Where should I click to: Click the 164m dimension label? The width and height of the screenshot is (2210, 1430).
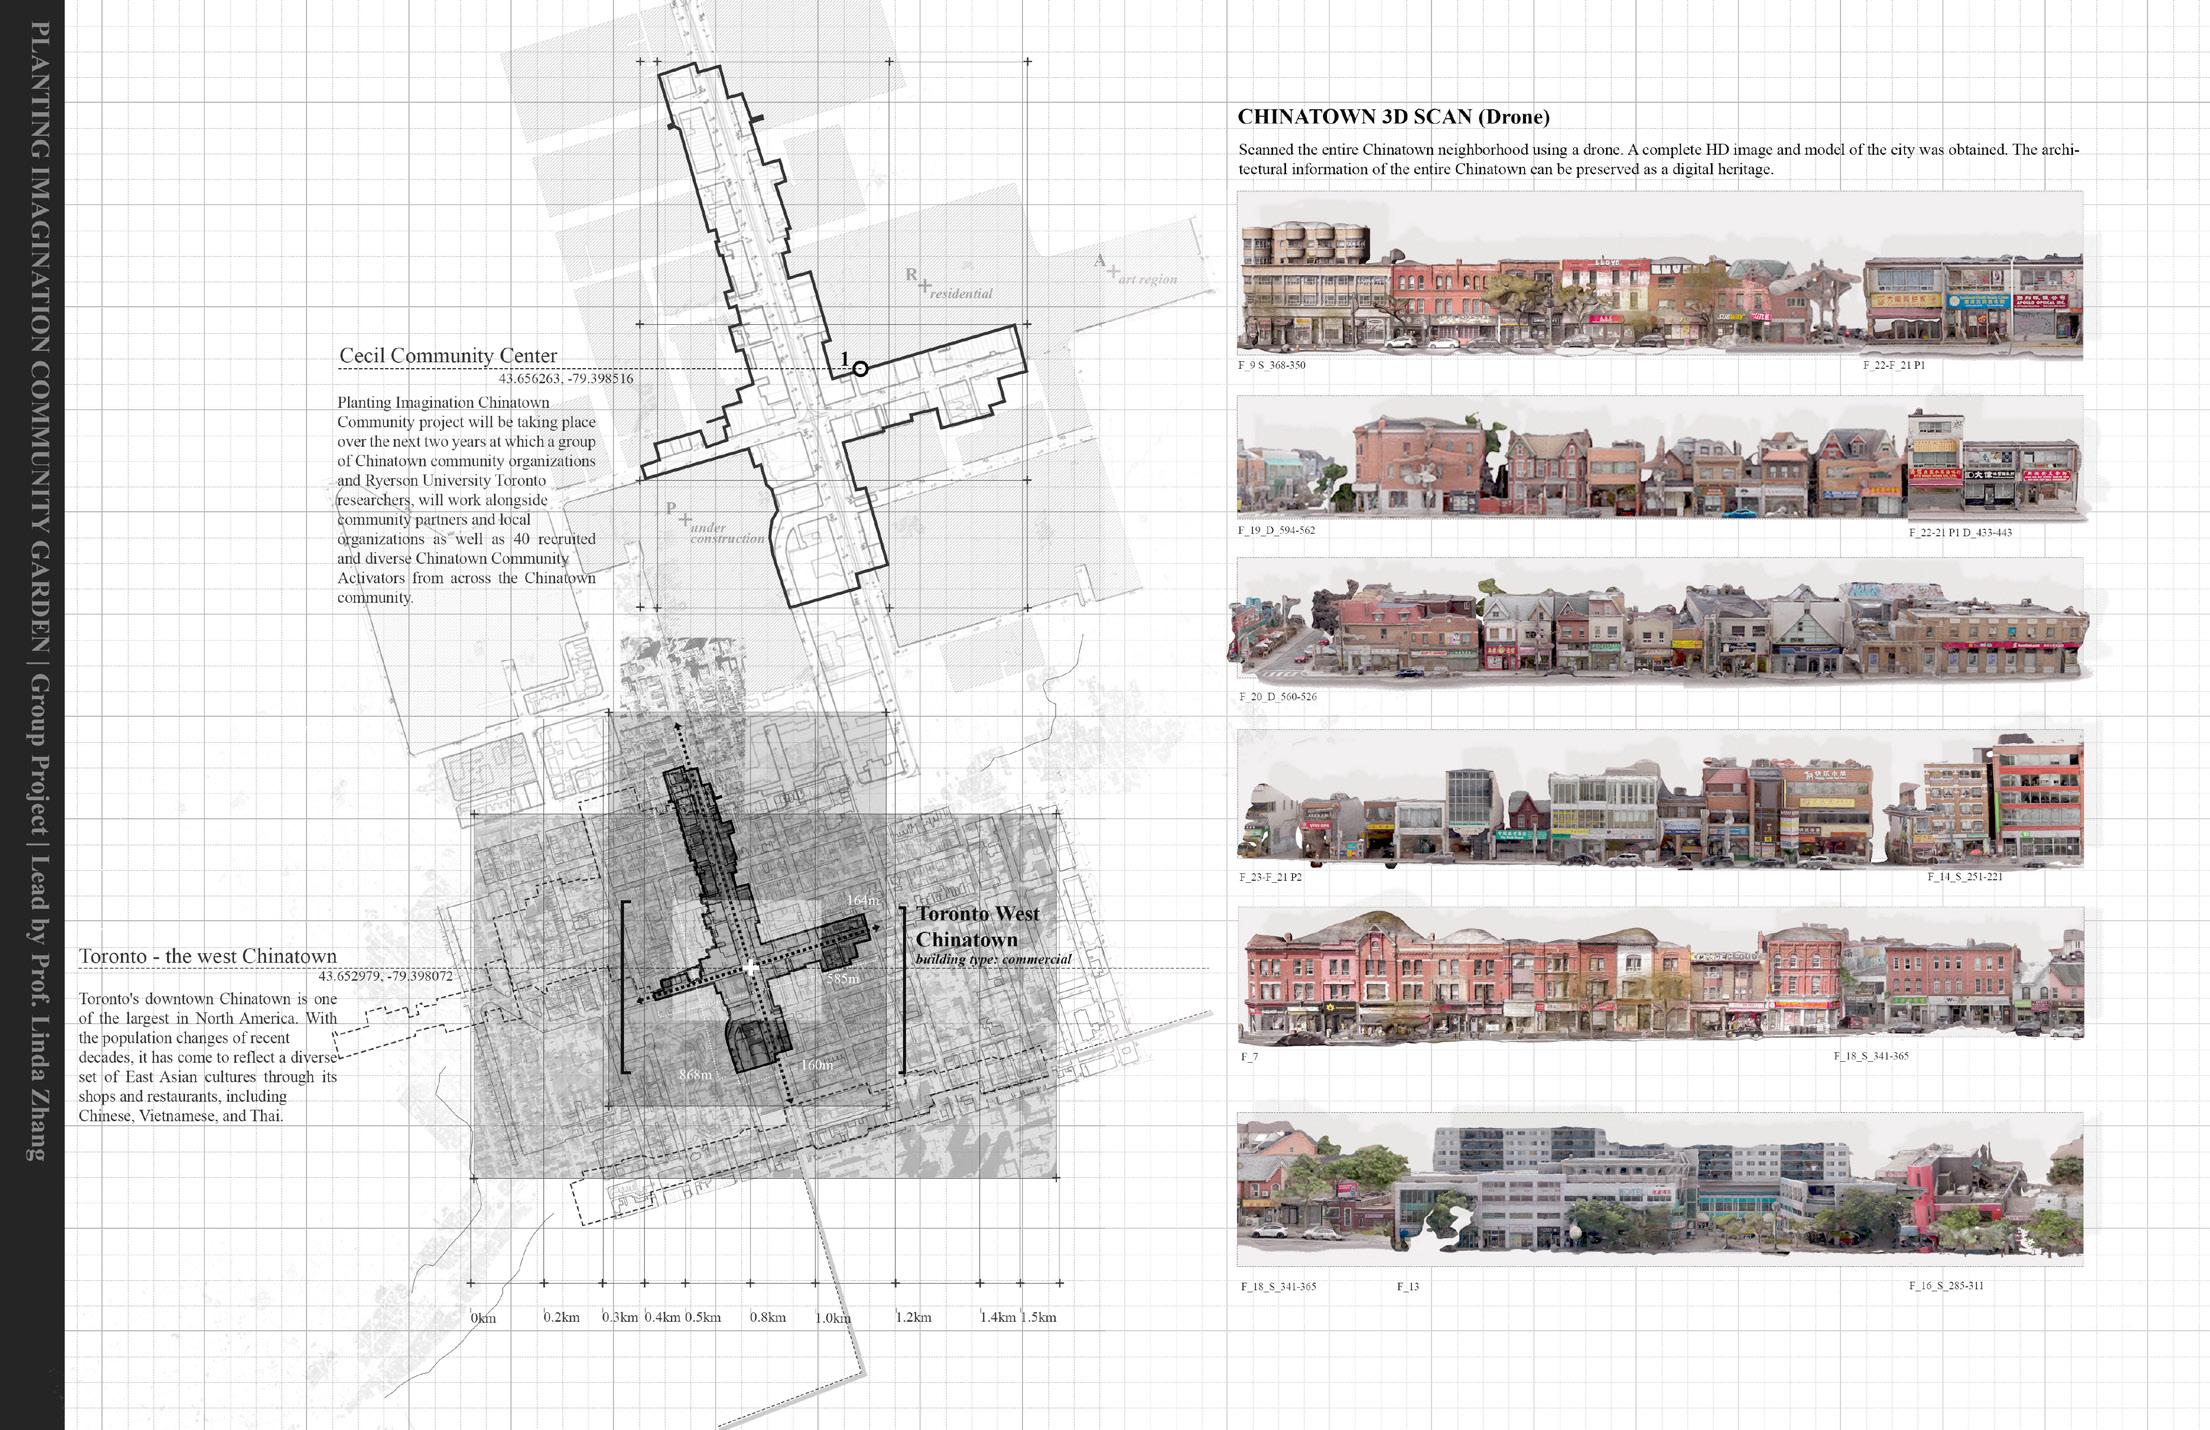862,900
